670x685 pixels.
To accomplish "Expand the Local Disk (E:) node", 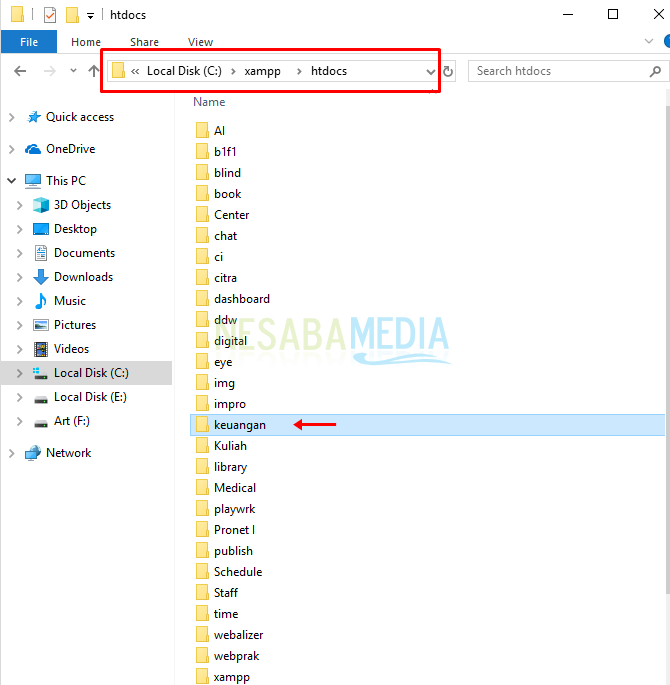I will tap(19, 397).
